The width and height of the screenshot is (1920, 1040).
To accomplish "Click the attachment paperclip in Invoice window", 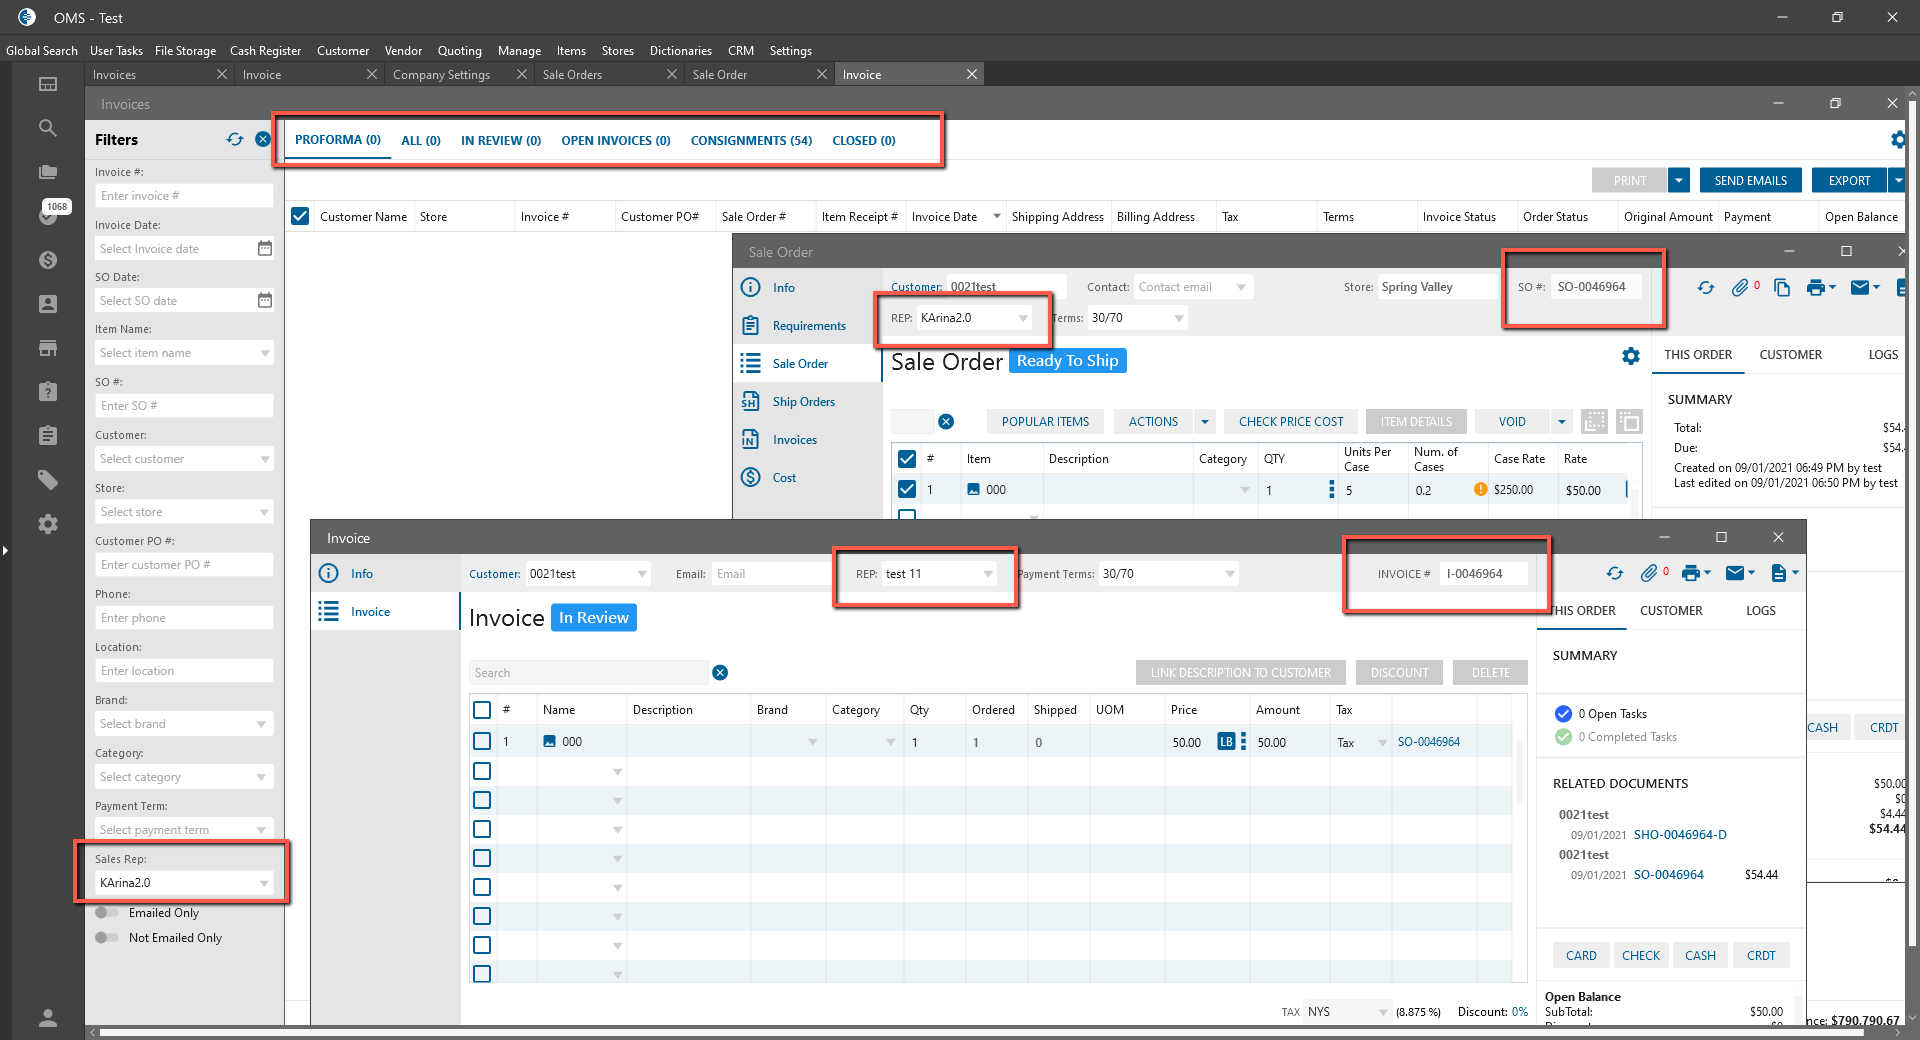I will 1649,573.
